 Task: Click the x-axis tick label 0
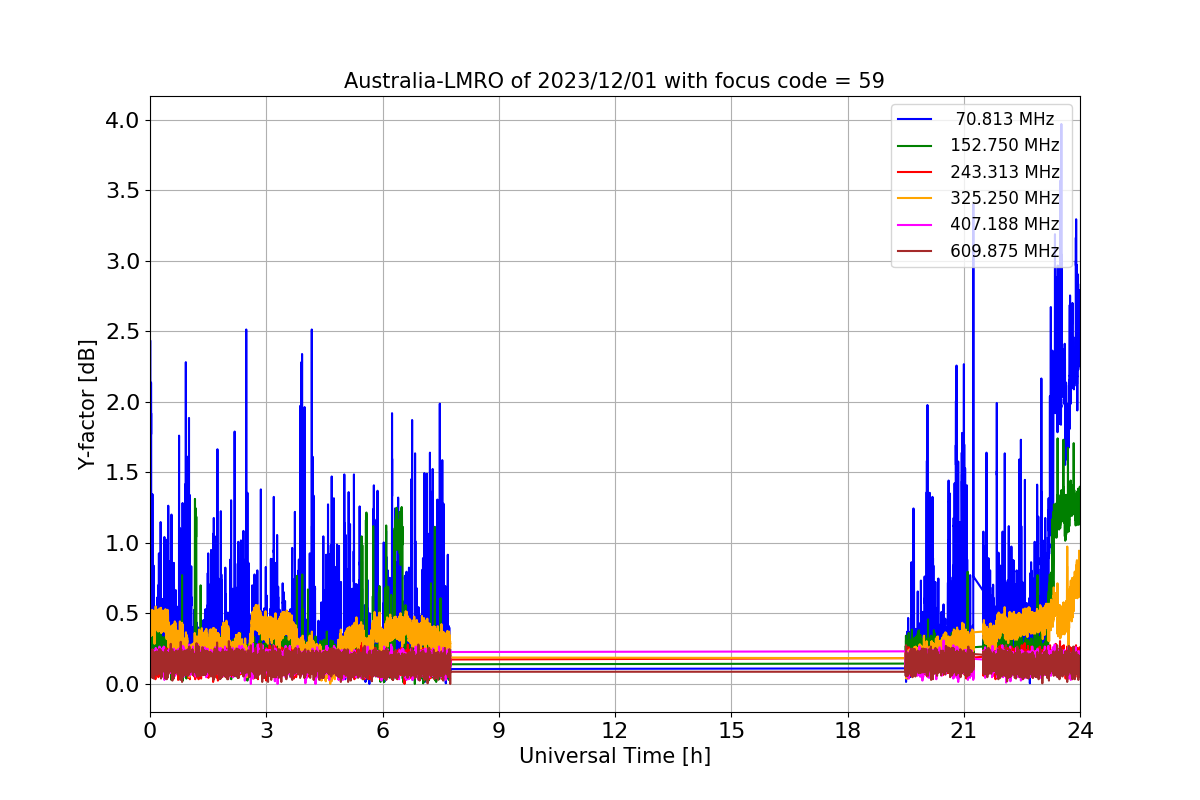(150, 731)
